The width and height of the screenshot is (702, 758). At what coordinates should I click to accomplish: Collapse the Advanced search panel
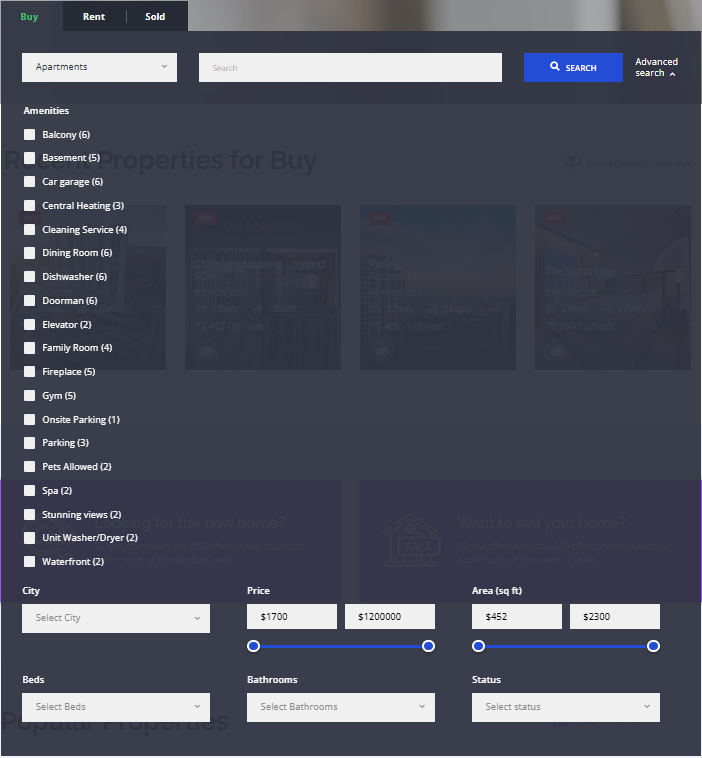coord(656,67)
